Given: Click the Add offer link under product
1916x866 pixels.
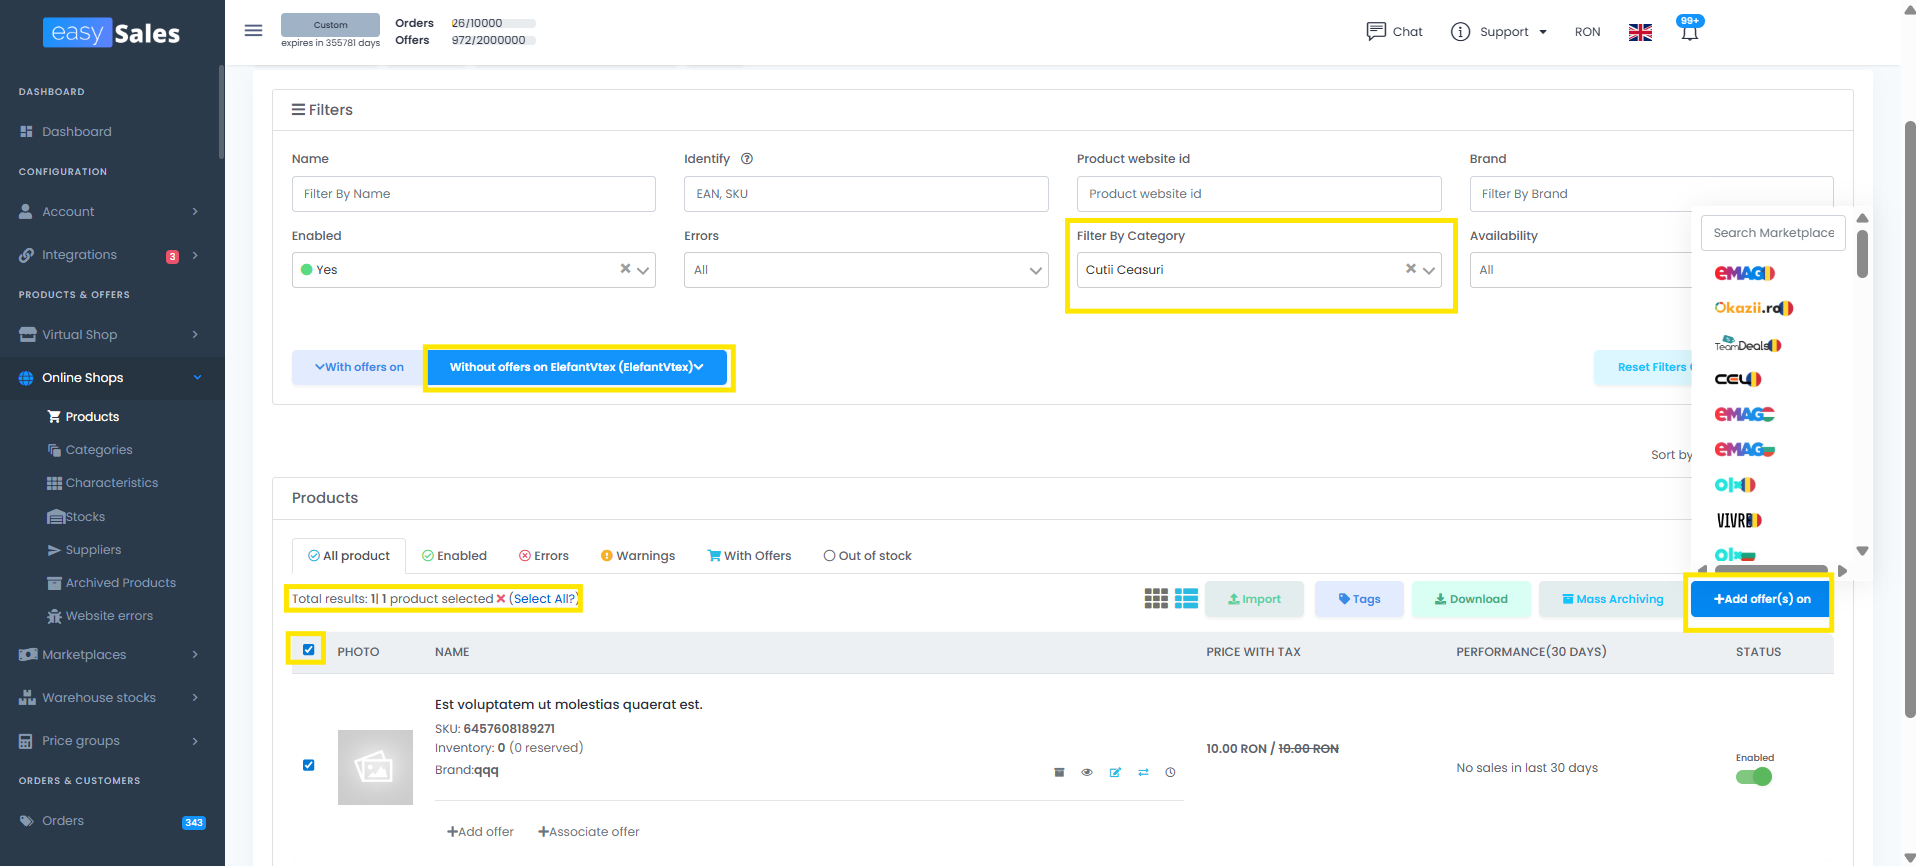Looking at the screenshot, I should (x=480, y=832).
